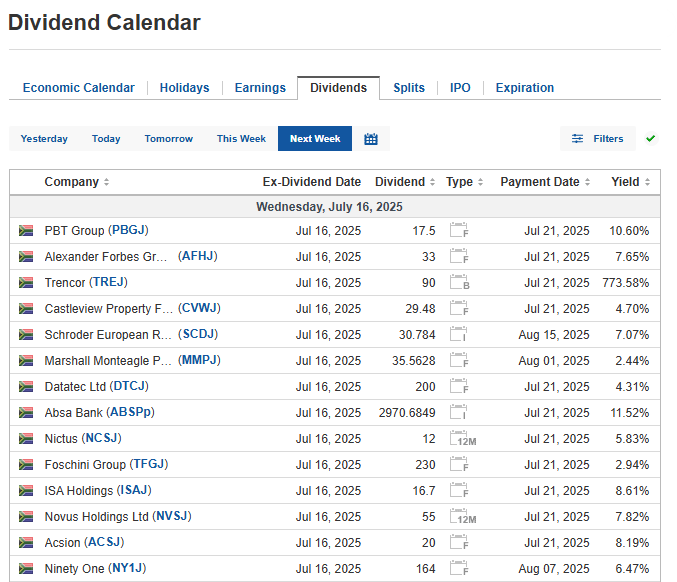Viewport: 677px width, 582px height.
Task: Click the flag icon next to Nictus
Action: [x=26, y=439]
